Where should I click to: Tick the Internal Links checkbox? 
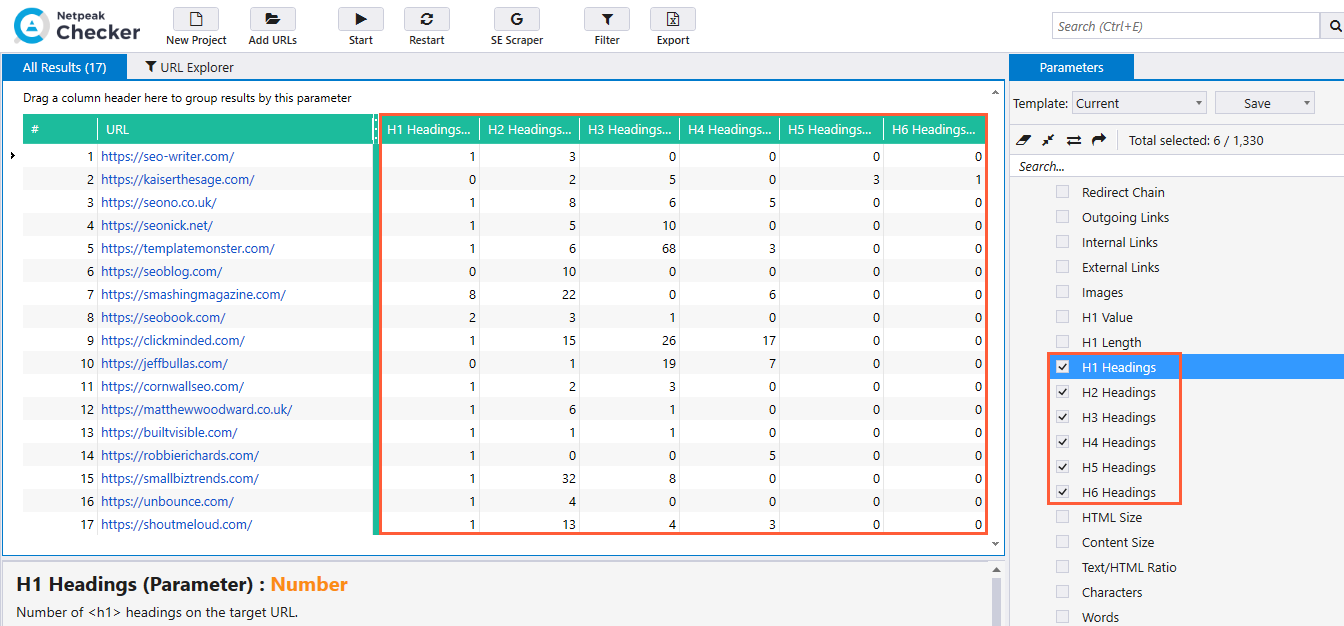pos(1062,242)
